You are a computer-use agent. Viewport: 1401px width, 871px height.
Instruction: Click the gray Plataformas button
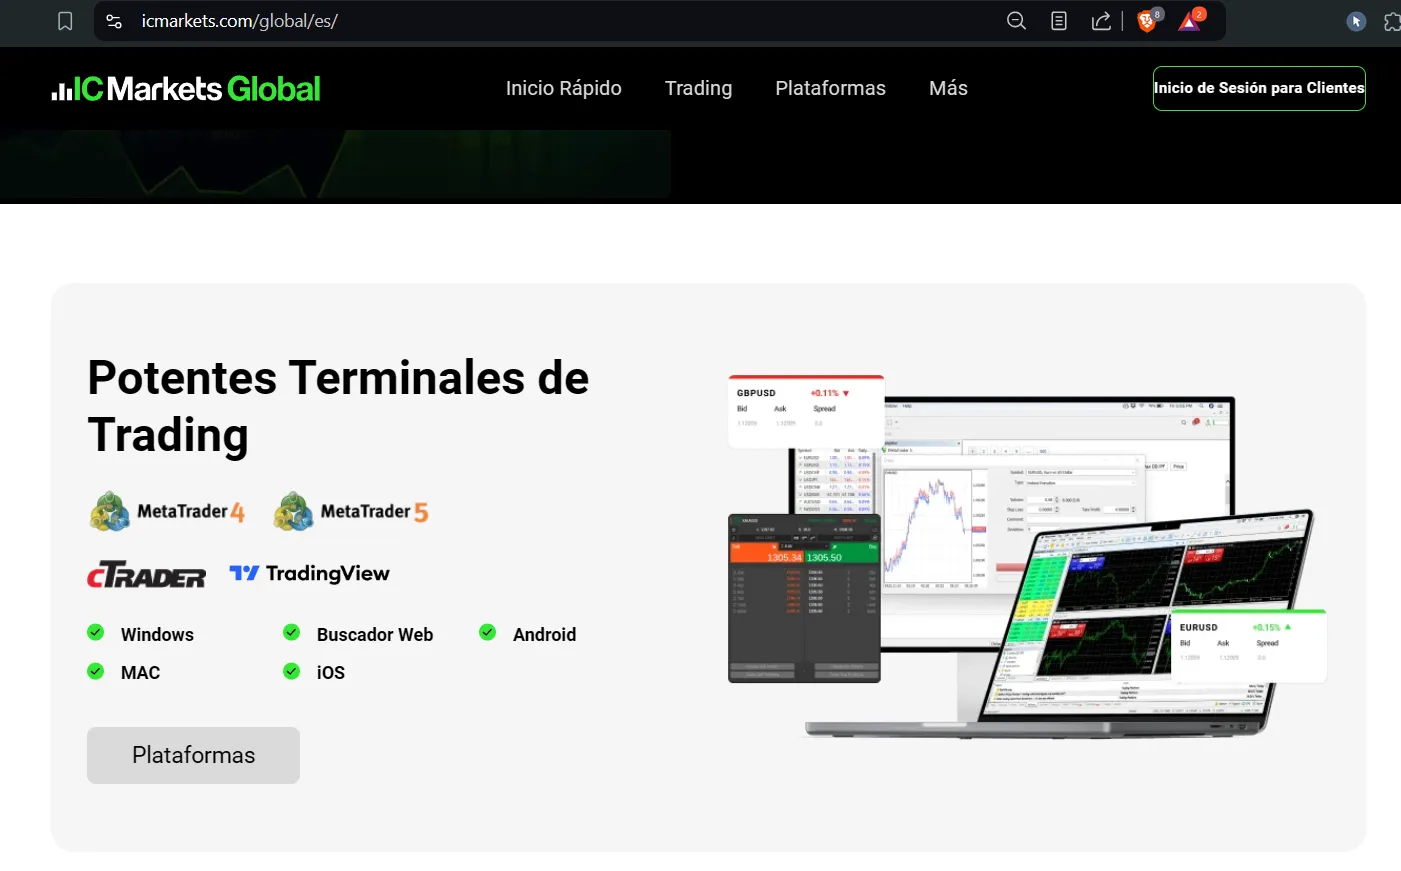pos(193,755)
